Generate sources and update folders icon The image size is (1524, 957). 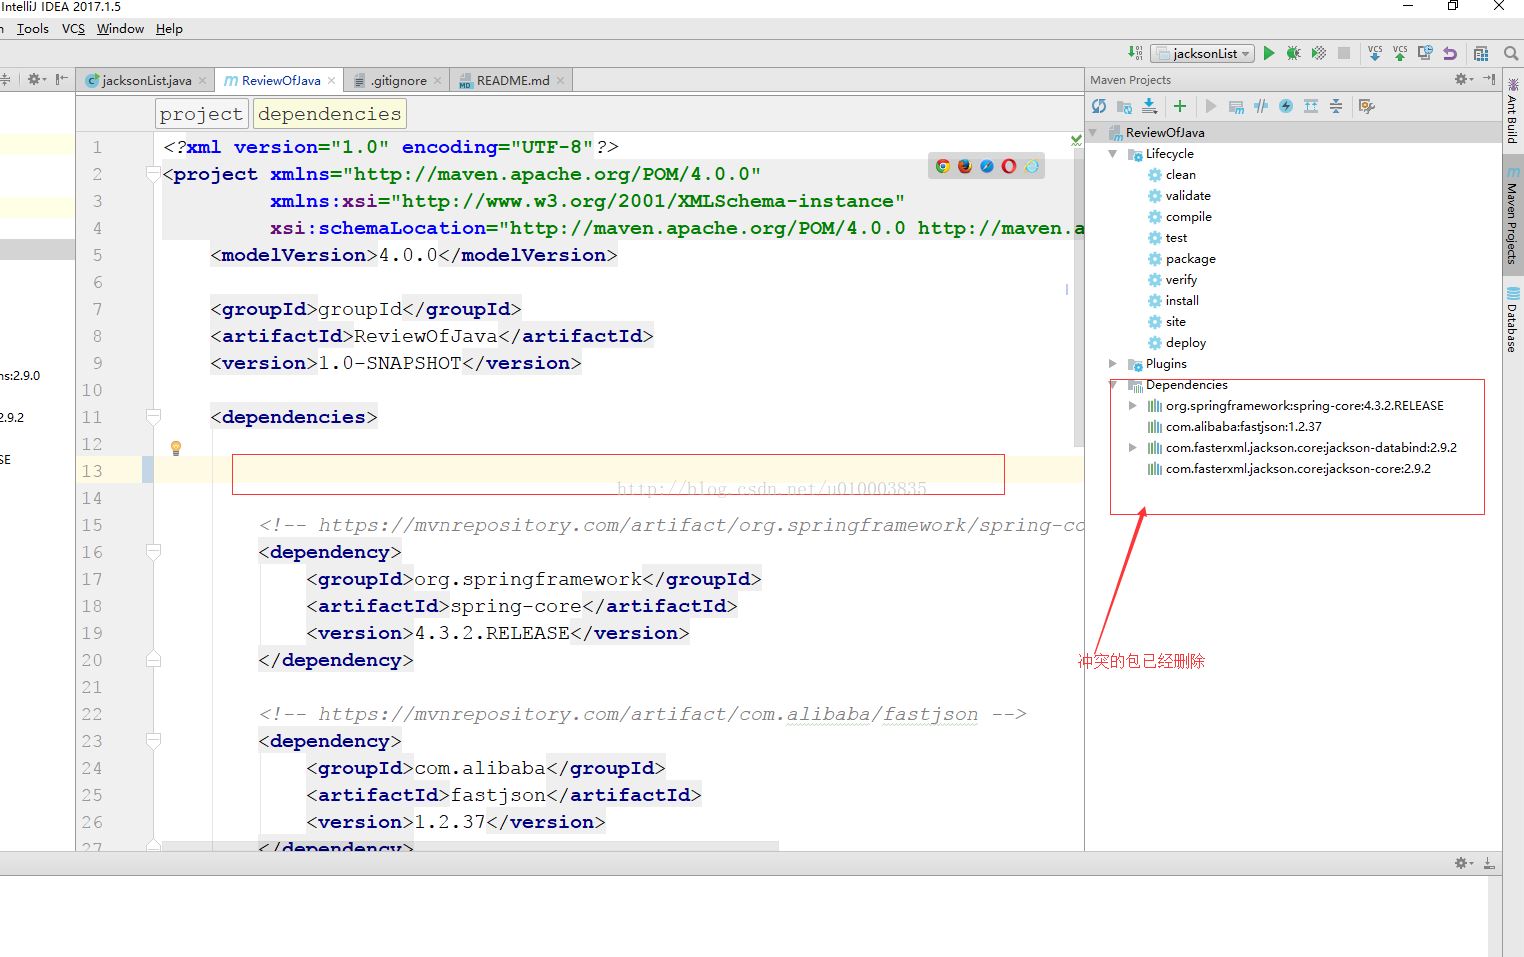(1124, 106)
